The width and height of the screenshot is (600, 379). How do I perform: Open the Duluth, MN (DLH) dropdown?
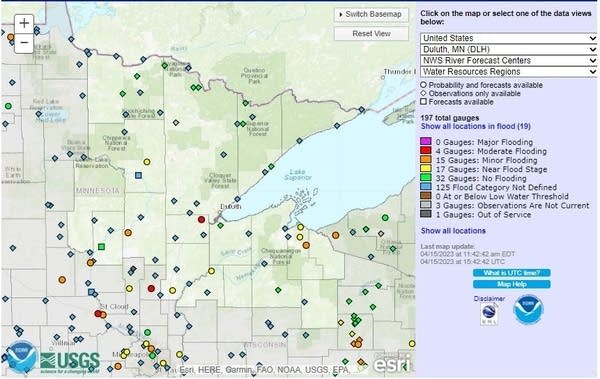click(509, 49)
